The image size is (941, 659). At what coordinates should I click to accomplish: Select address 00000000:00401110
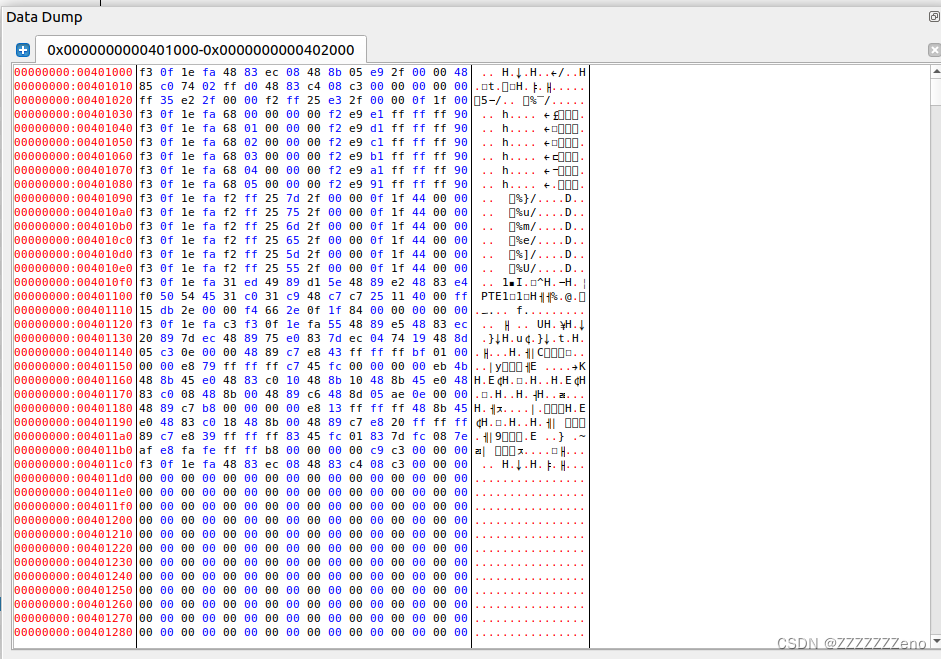pyautogui.click(x=73, y=310)
